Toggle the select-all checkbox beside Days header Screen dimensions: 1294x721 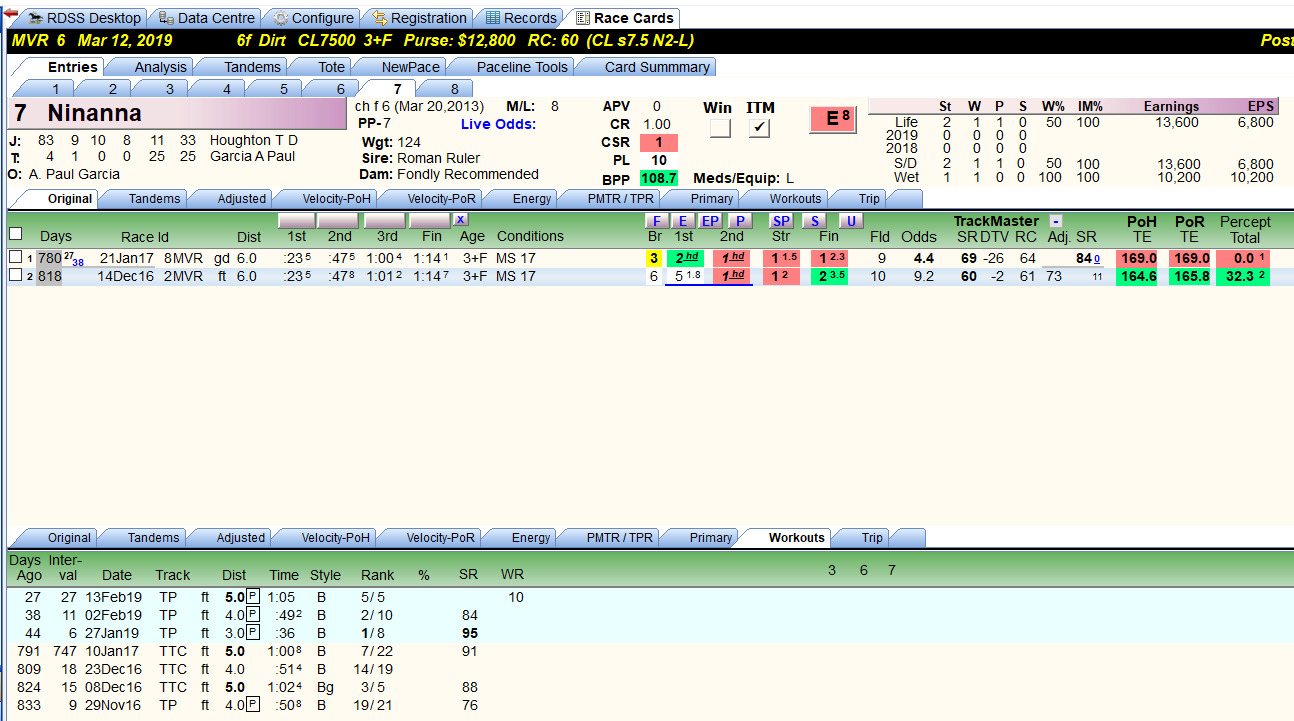pos(15,234)
